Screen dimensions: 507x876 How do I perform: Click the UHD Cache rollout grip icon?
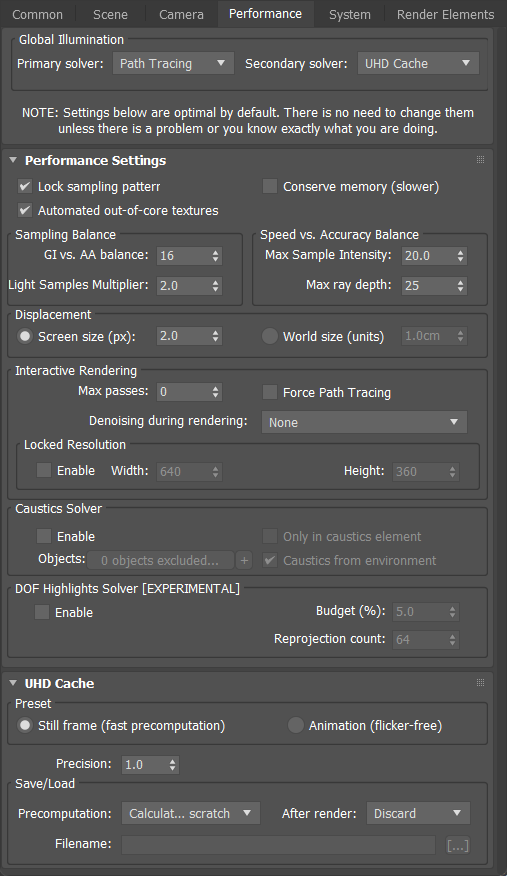click(480, 683)
